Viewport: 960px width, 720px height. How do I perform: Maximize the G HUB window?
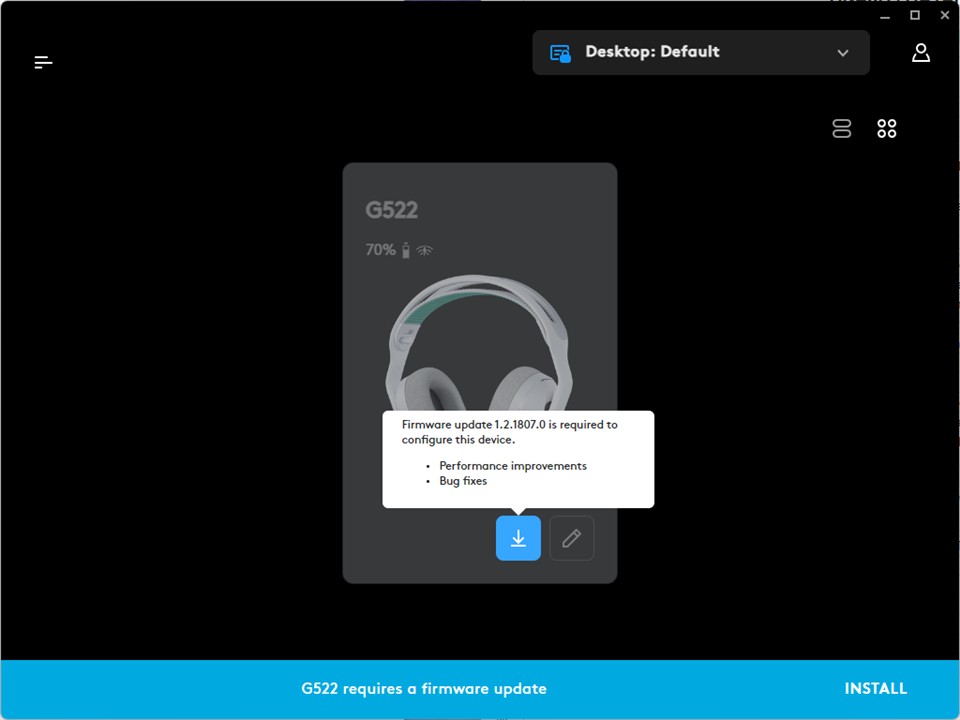click(914, 15)
